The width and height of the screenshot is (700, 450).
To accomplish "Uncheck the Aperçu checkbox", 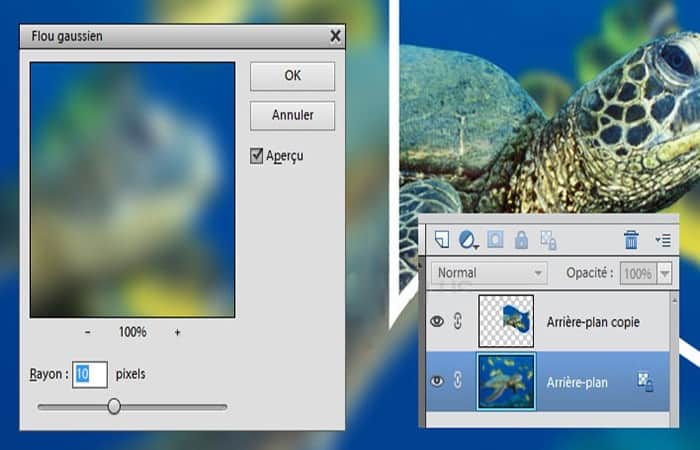I will (256, 155).
